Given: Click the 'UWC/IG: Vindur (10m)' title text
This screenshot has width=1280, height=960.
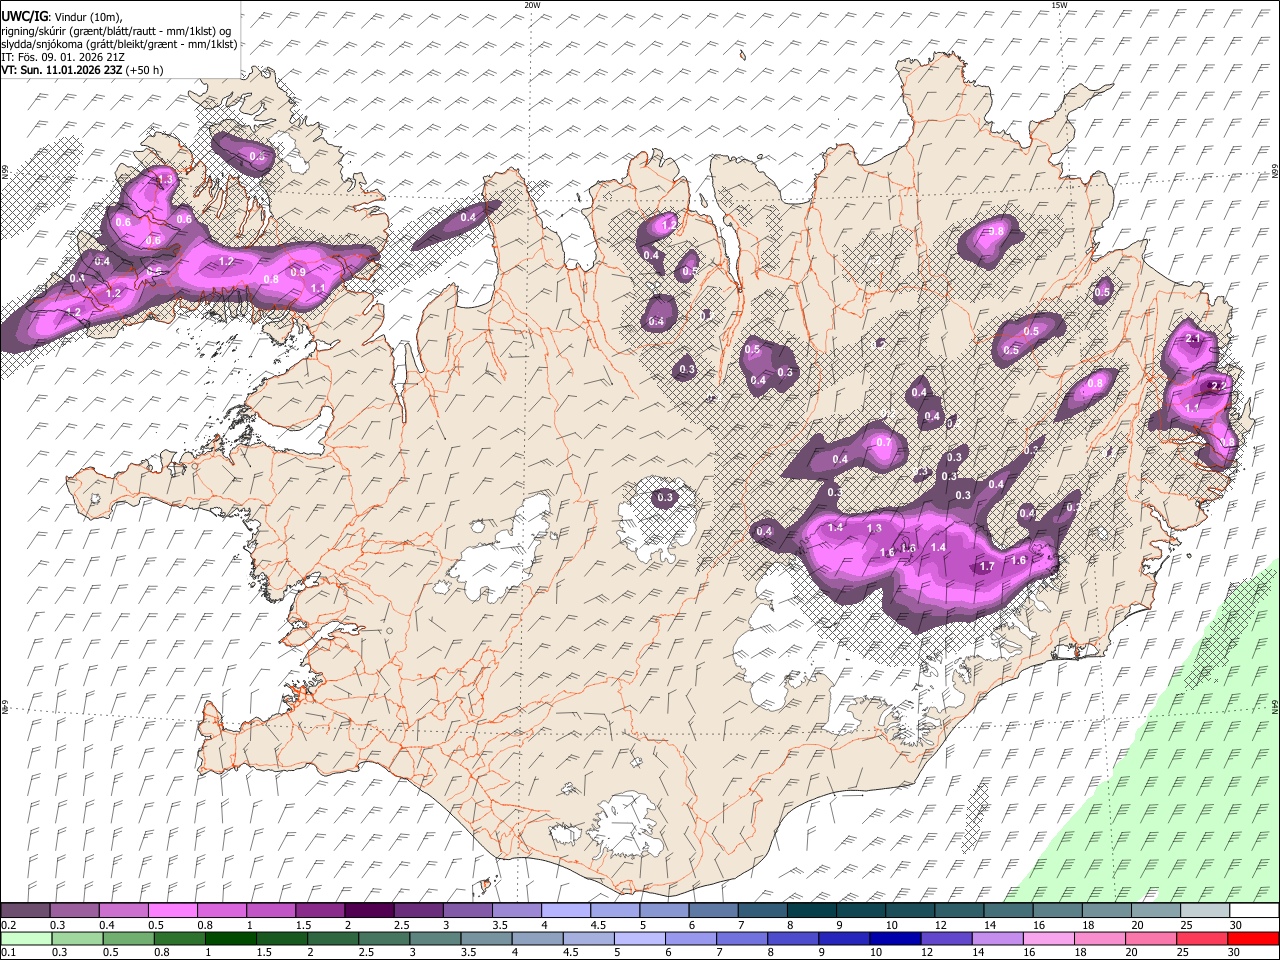Looking at the screenshot, I should [x=62, y=17].
